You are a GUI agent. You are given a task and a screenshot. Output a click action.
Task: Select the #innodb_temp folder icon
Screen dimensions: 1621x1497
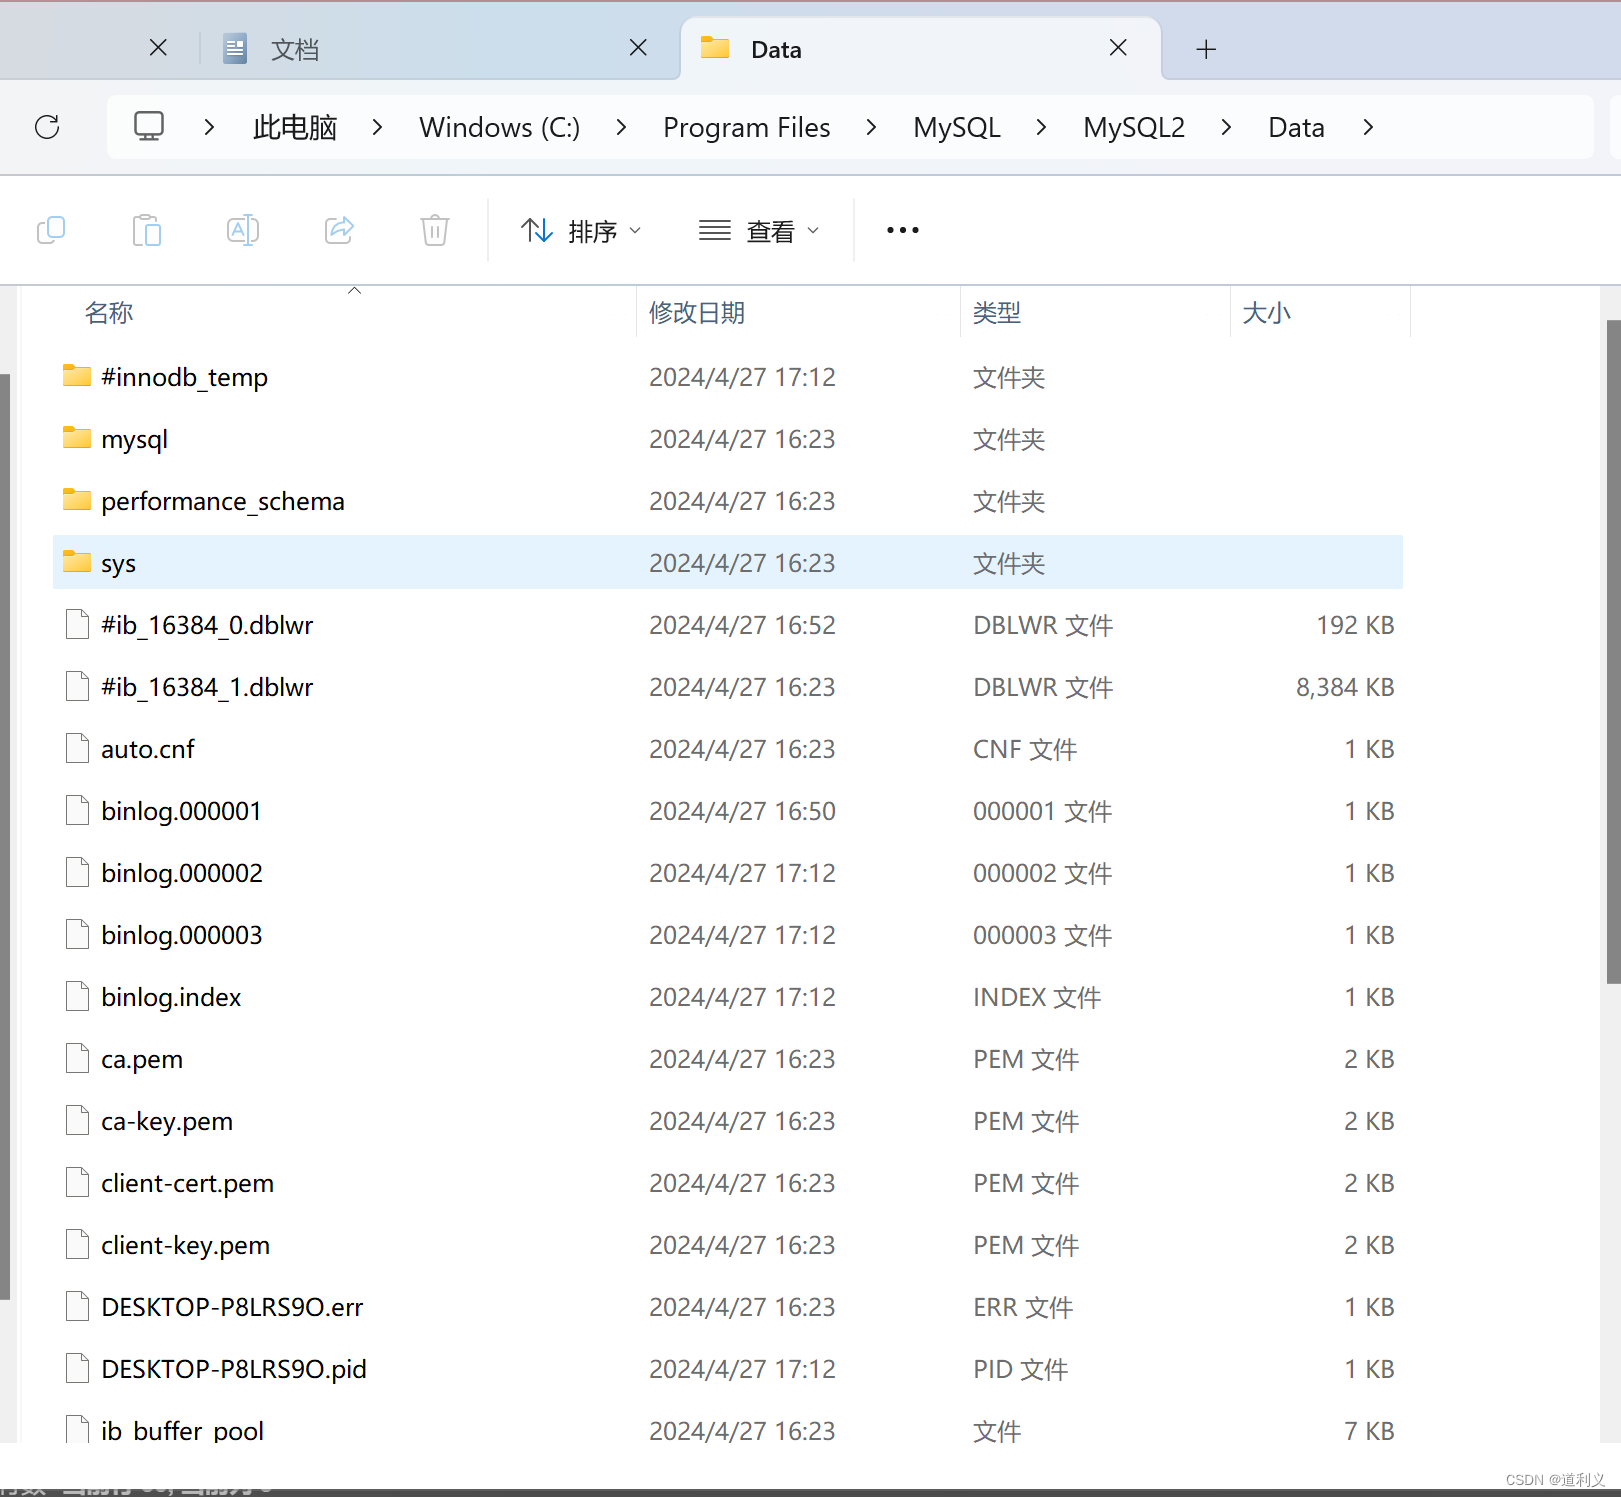coord(77,376)
